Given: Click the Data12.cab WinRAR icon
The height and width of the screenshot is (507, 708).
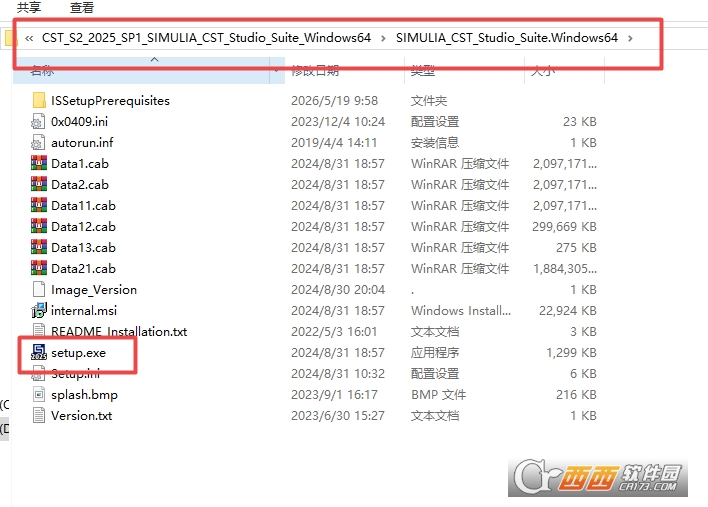Looking at the screenshot, I should point(39,226).
